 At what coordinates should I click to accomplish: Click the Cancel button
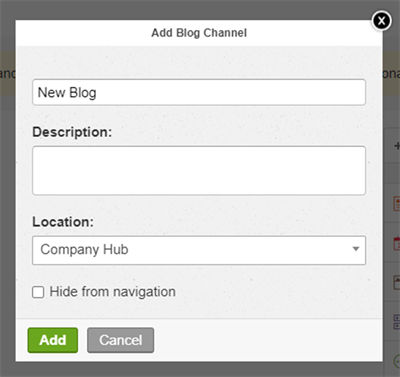121,340
